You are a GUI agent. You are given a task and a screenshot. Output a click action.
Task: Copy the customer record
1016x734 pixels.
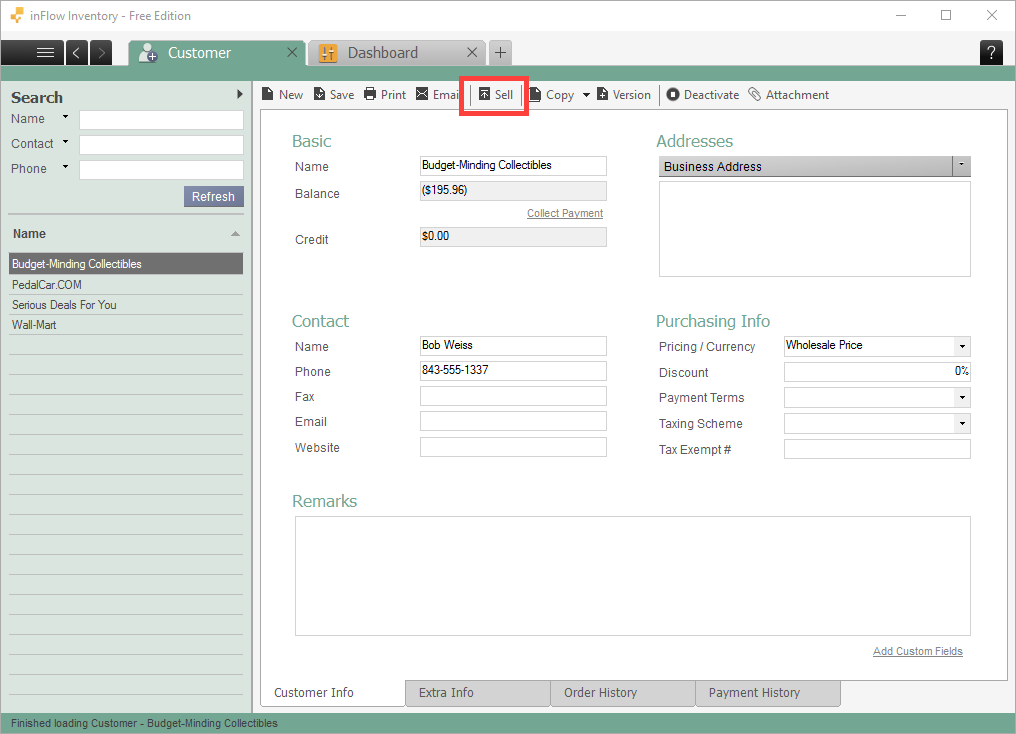click(552, 95)
